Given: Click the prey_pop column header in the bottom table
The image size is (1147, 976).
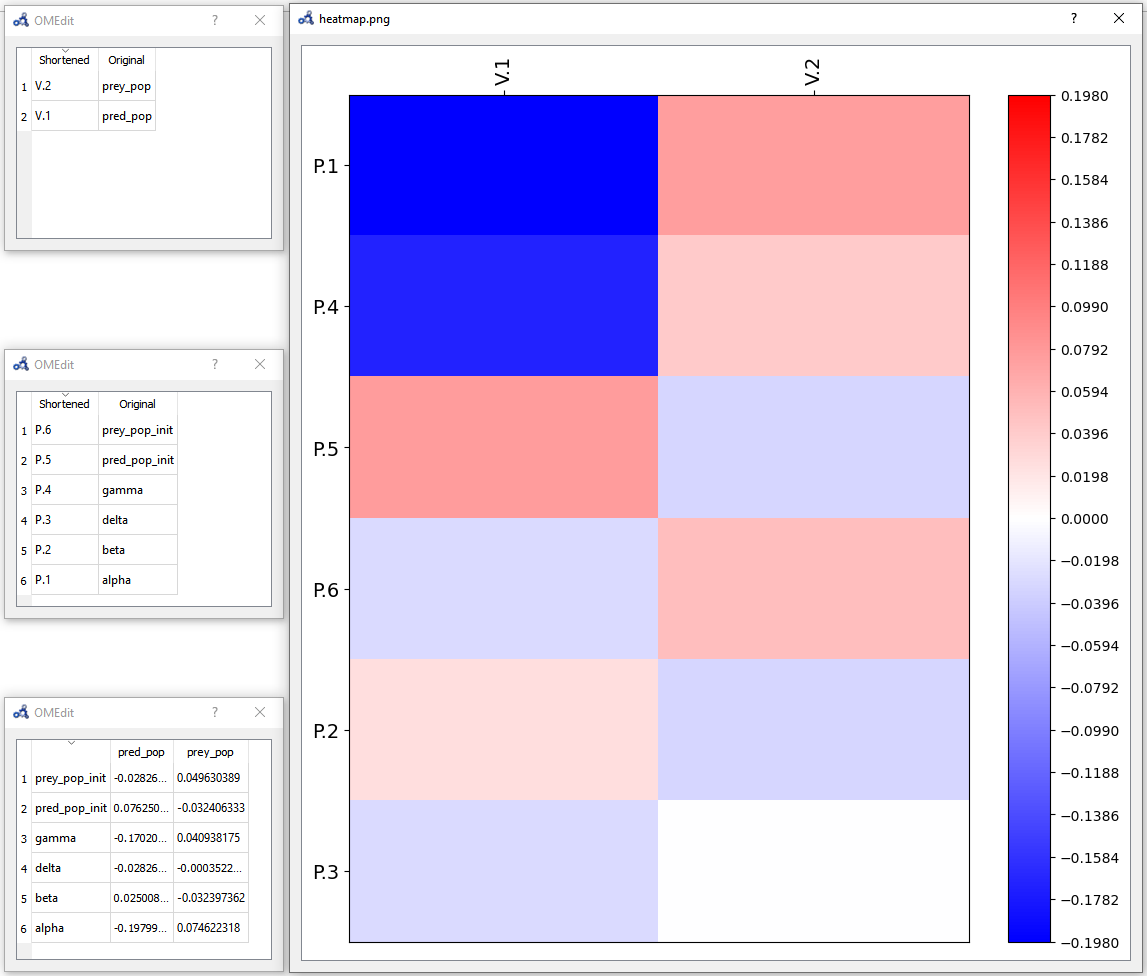Looking at the screenshot, I should click(x=210, y=752).
